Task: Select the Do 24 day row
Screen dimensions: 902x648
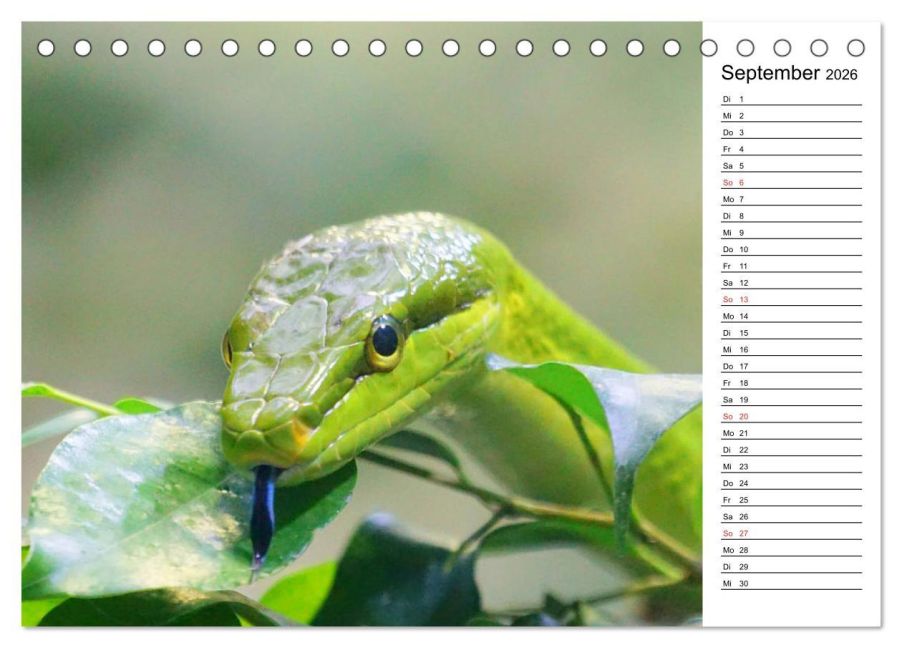Action: pyautogui.click(x=790, y=483)
